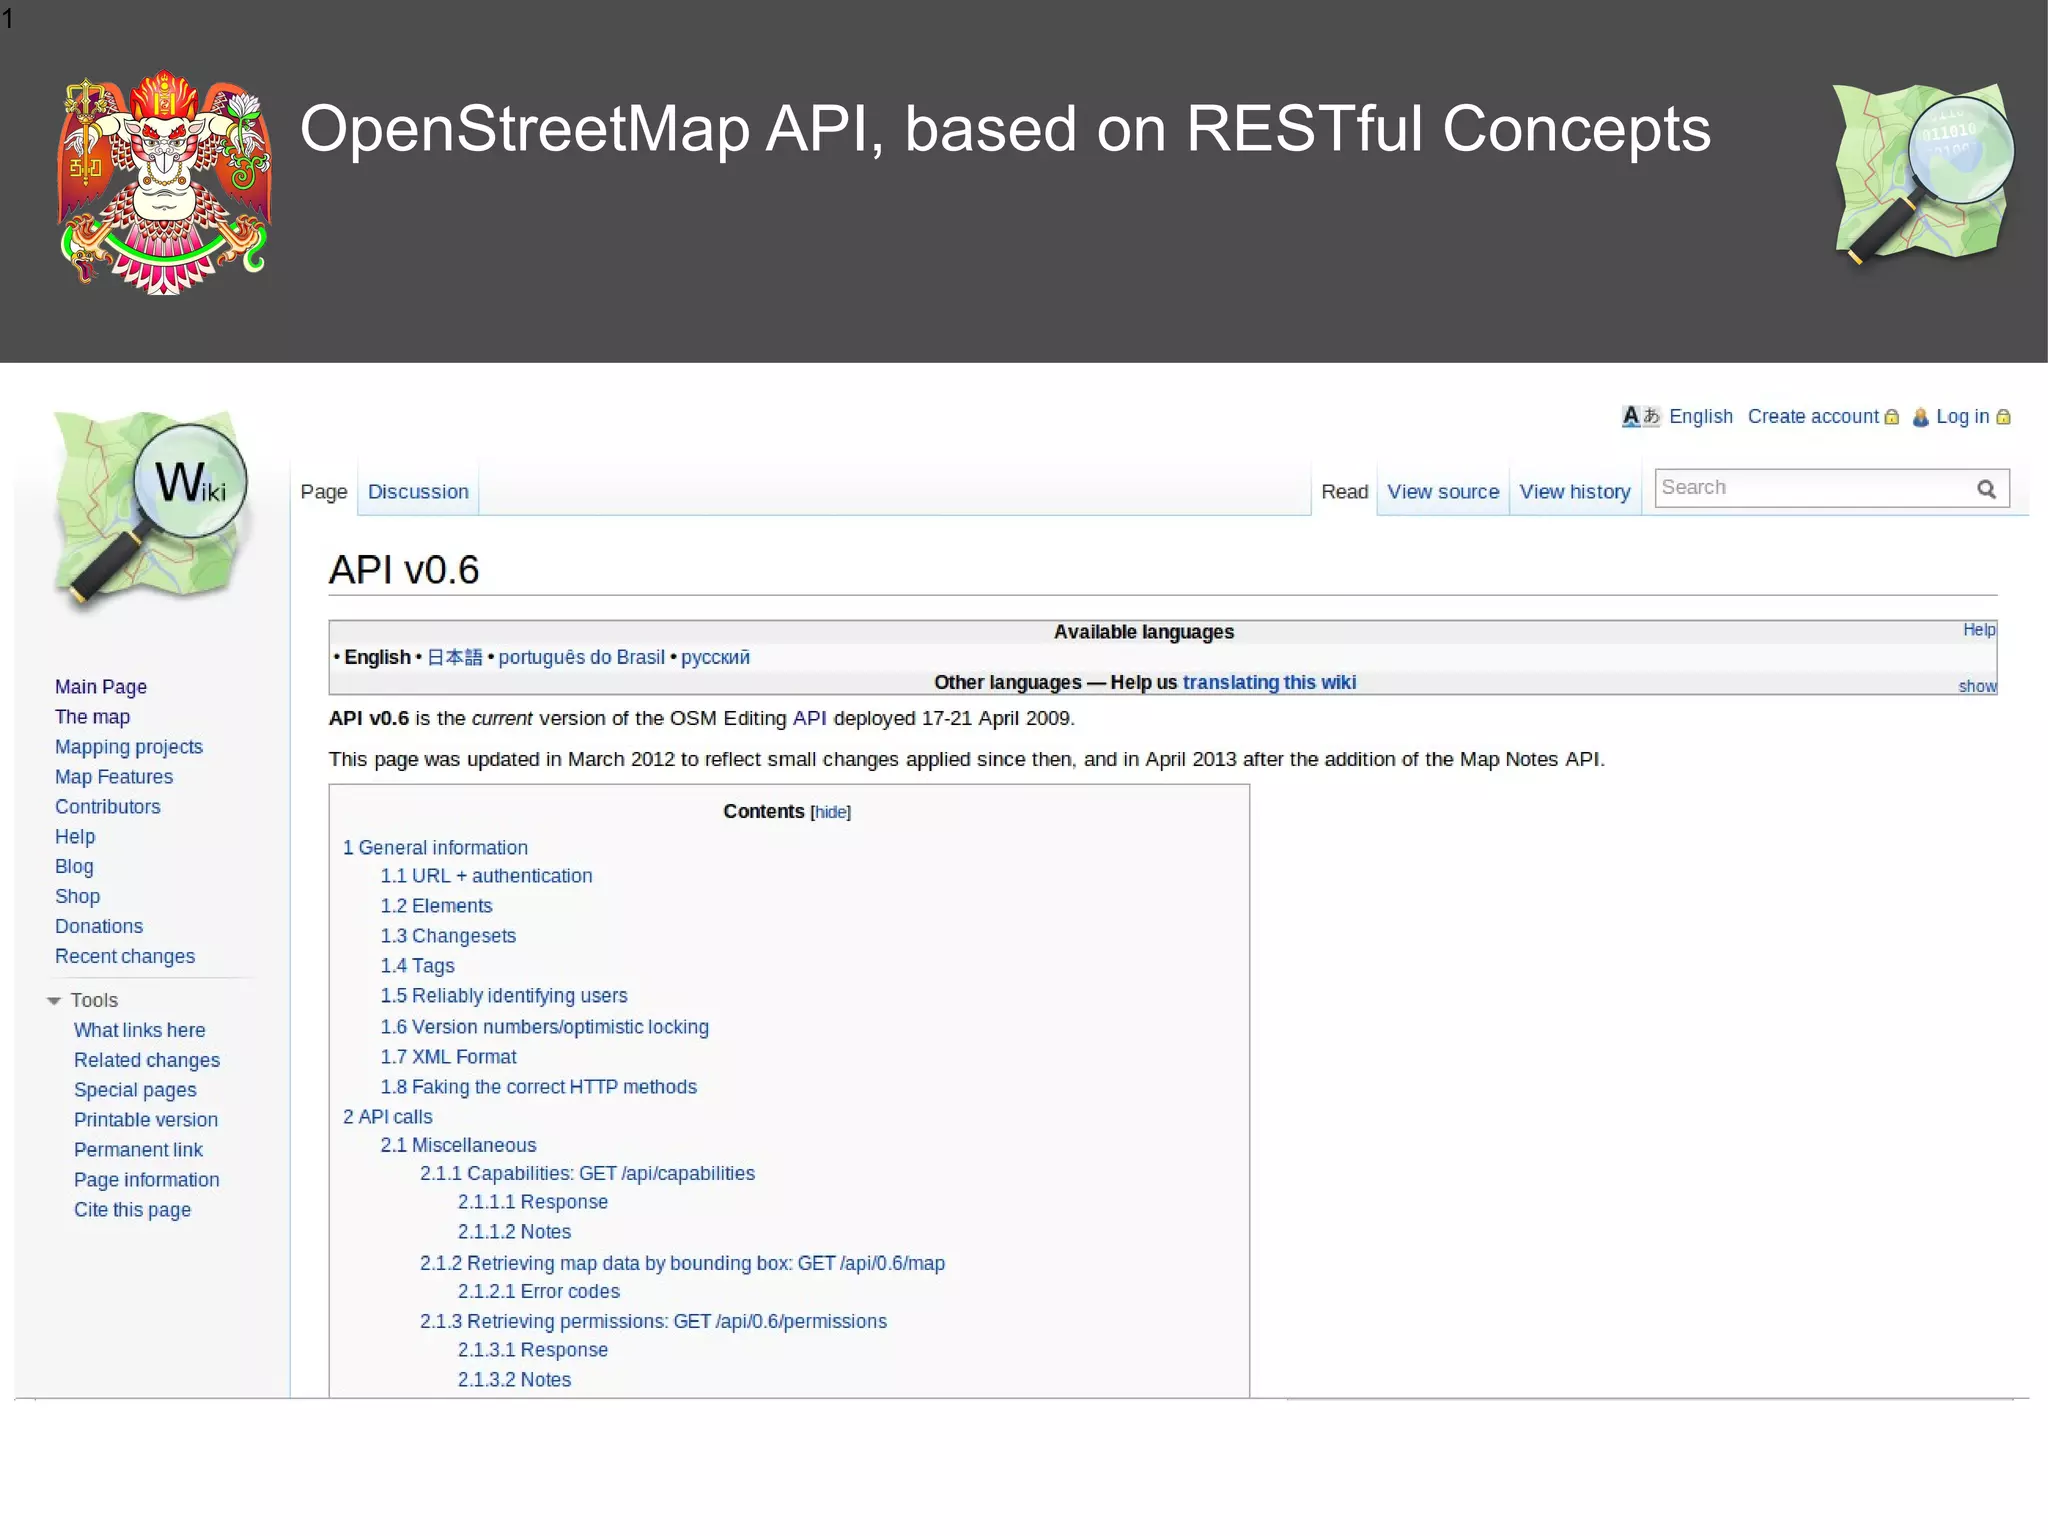Jump to 1.2 Elements section

pos(436,906)
